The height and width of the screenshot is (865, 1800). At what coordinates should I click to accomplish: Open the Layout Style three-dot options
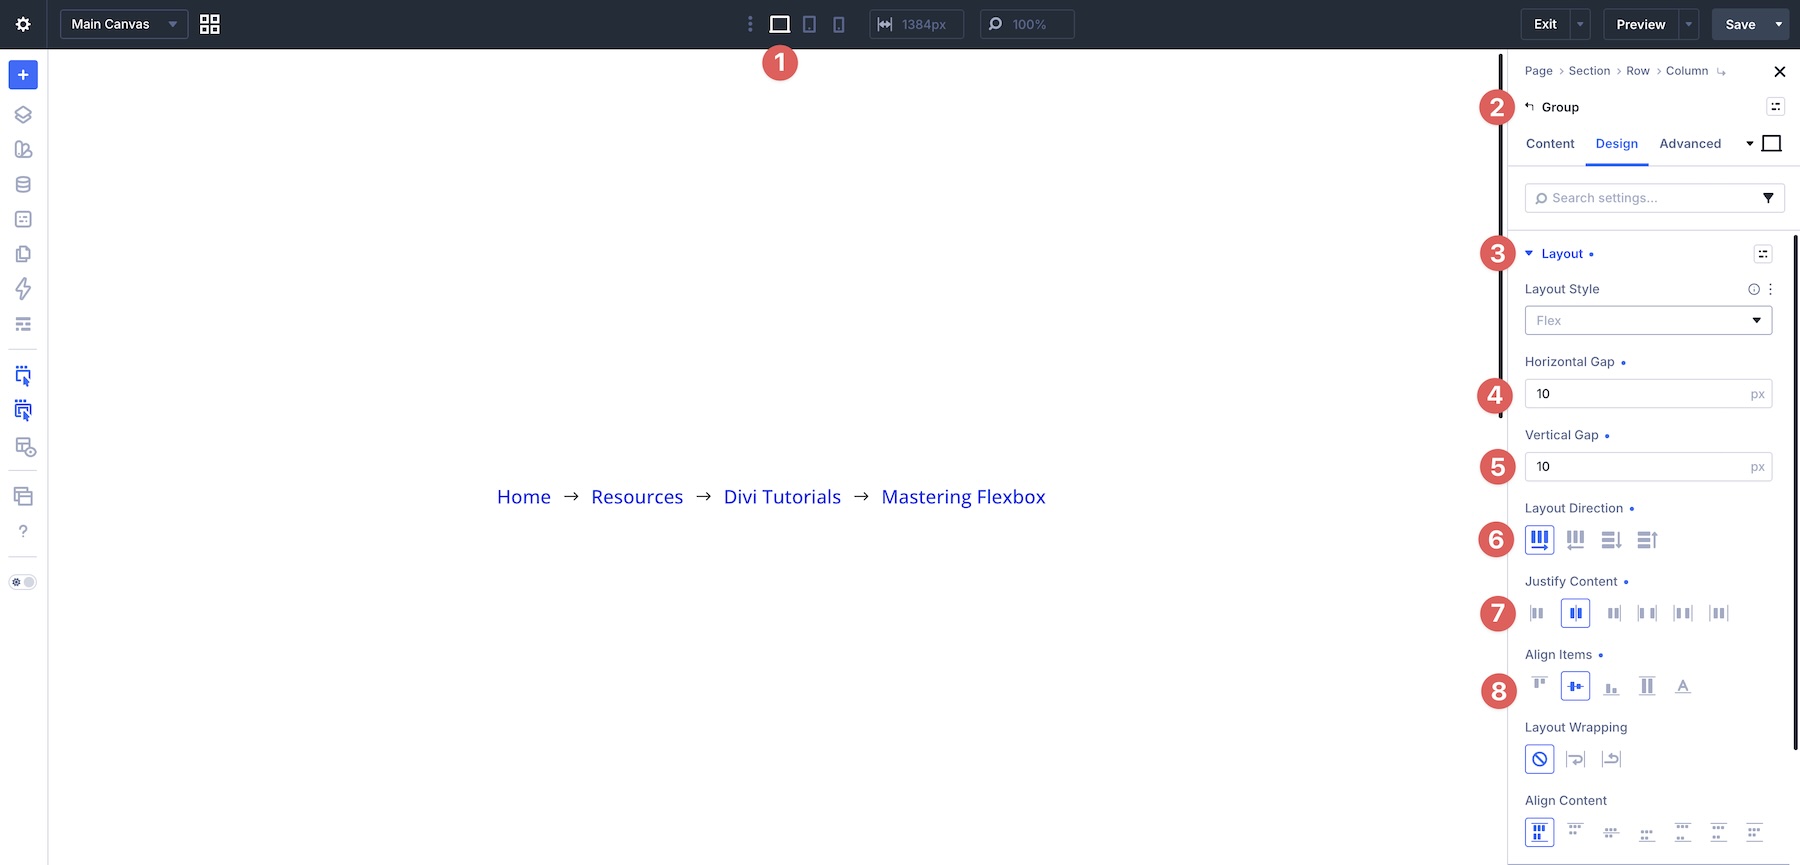click(1770, 289)
